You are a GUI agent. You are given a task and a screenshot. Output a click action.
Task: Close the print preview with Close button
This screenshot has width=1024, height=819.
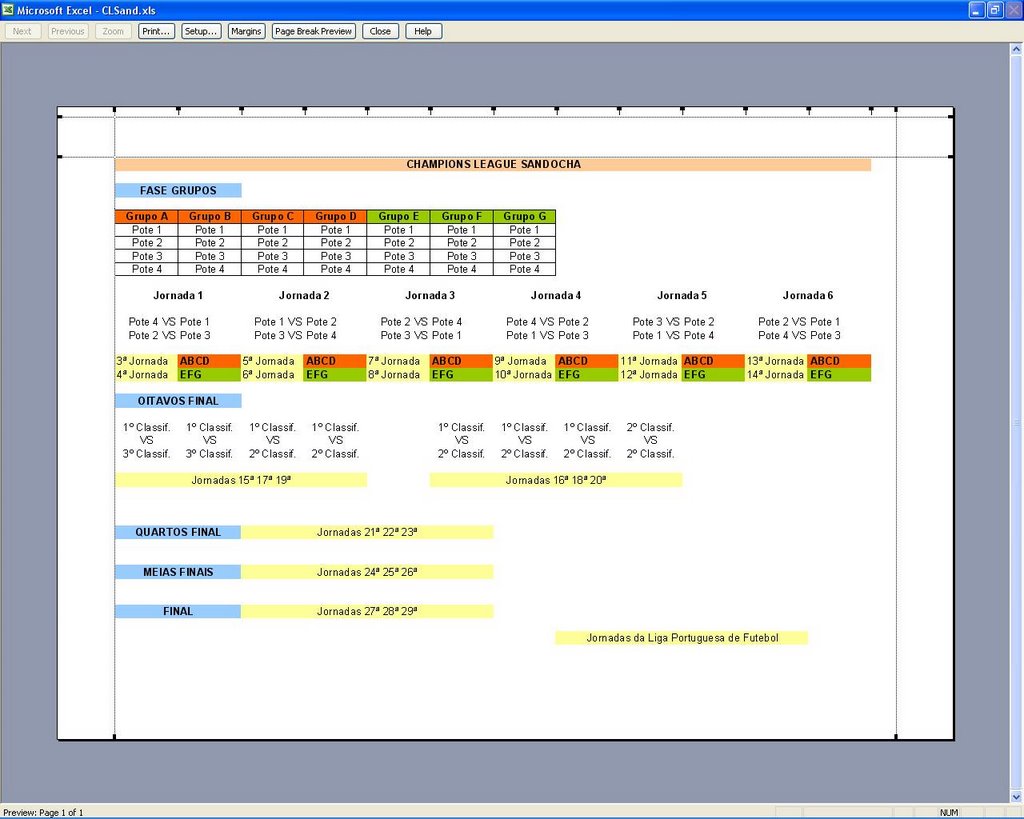[380, 31]
